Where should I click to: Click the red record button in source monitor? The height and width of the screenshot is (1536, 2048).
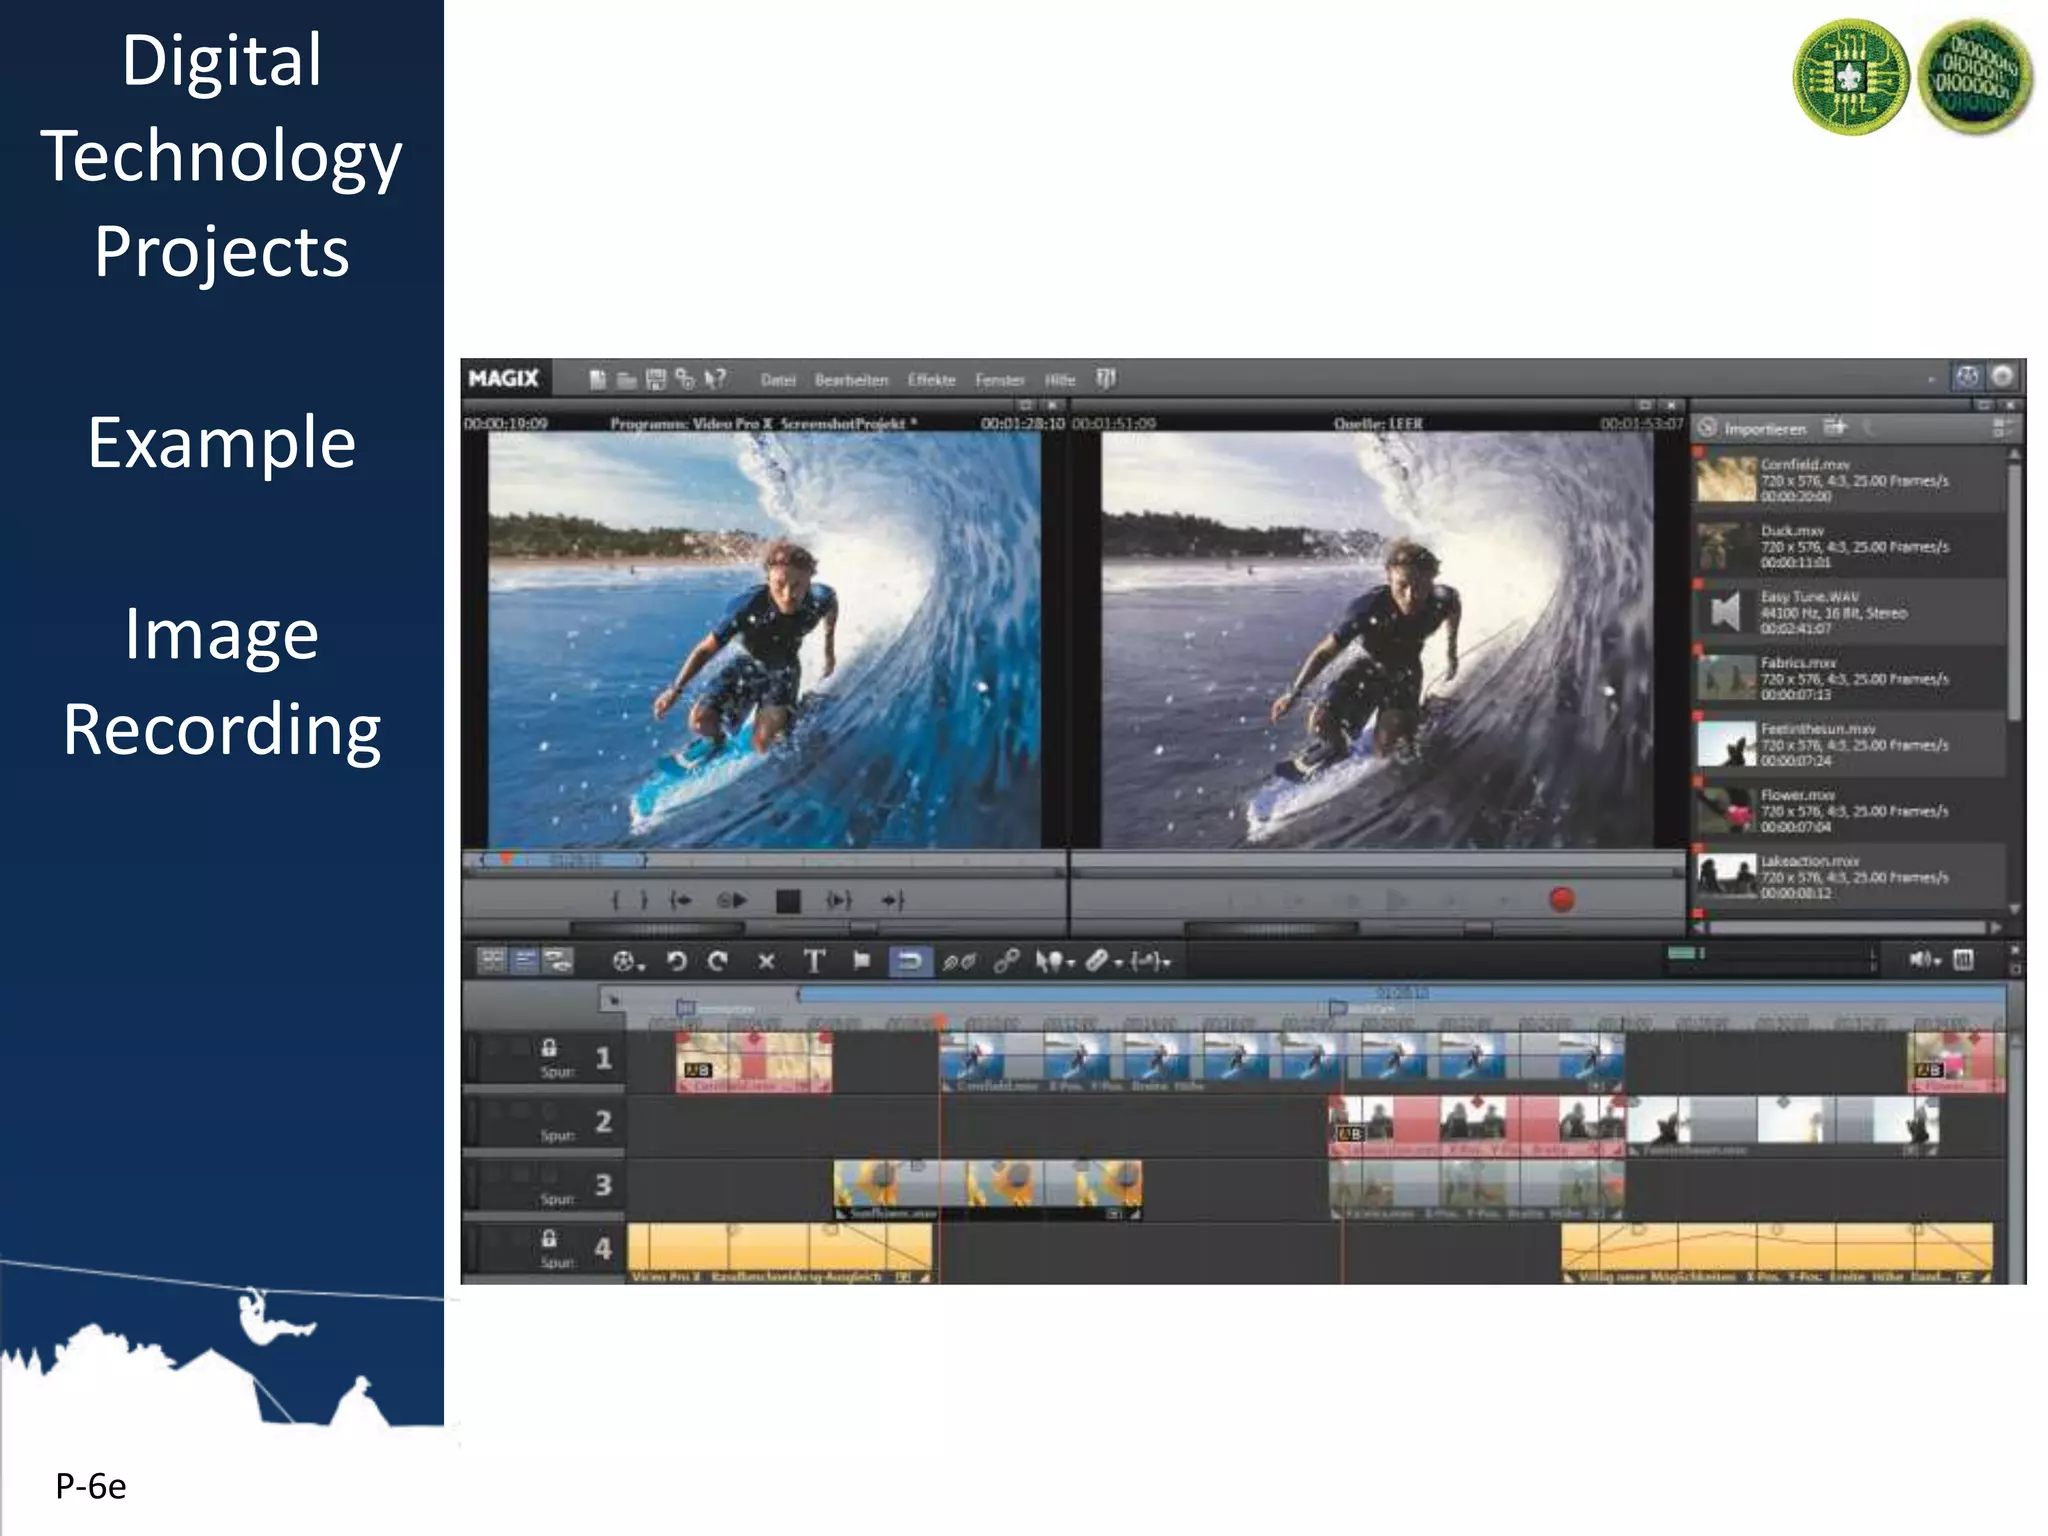click(x=1562, y=900)
